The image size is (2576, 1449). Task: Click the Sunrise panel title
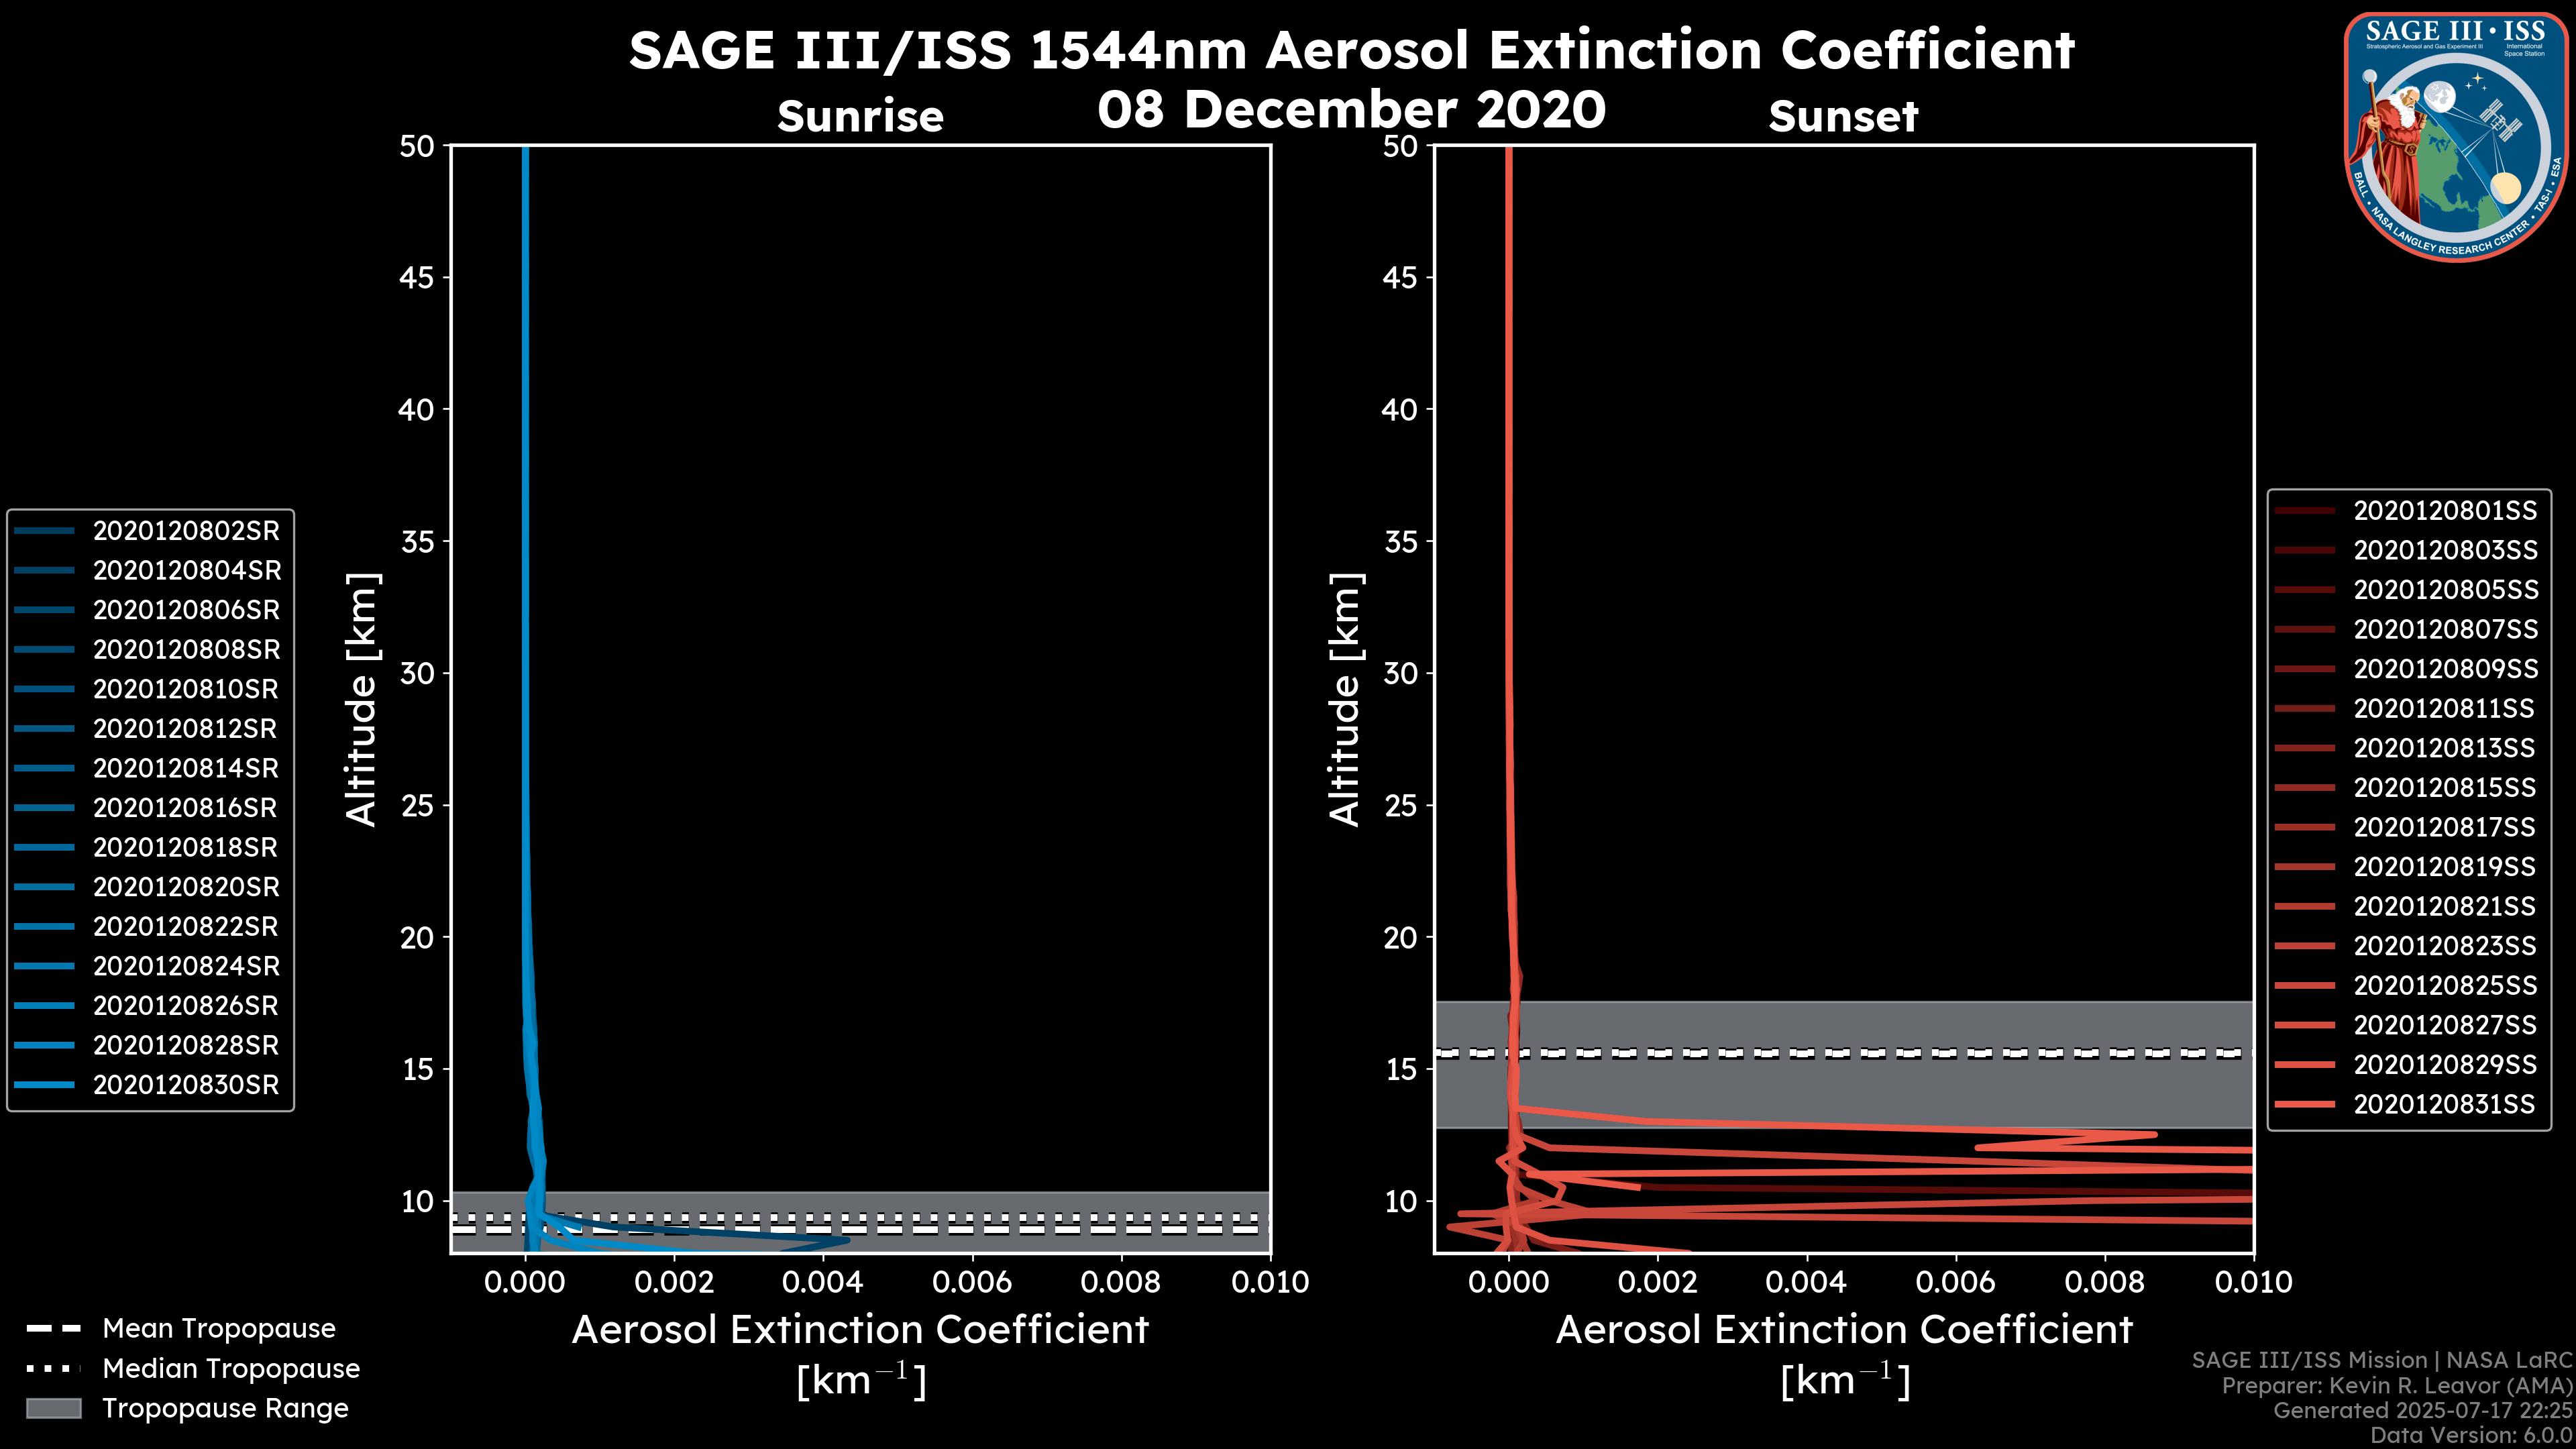point(860,117)
